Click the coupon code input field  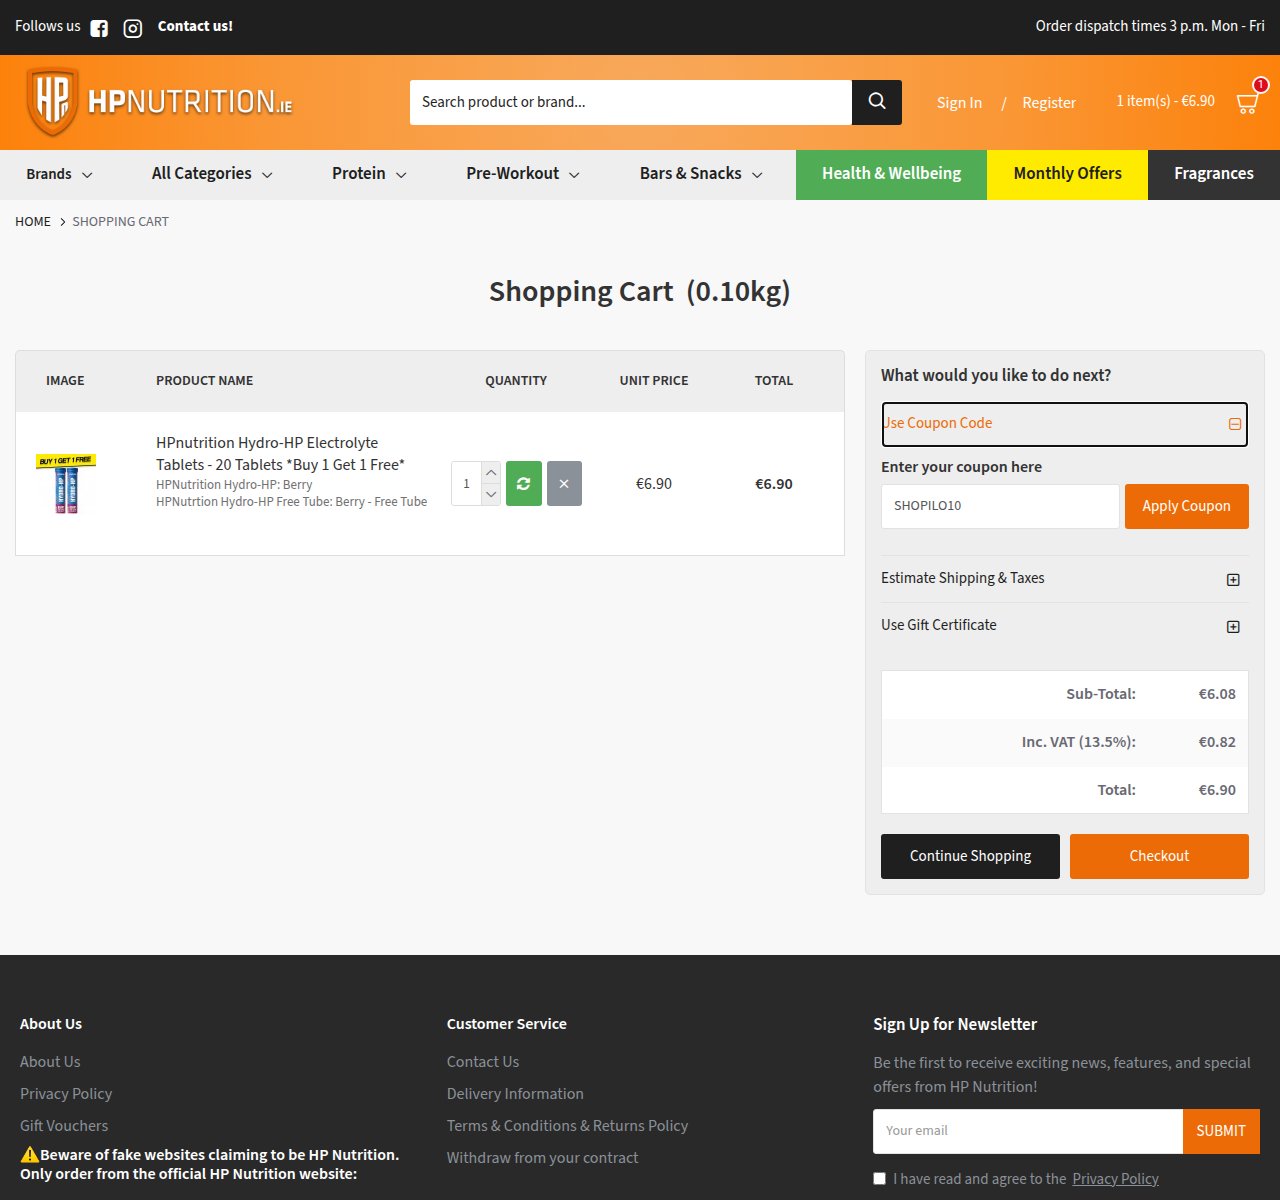coord(1000,506)
